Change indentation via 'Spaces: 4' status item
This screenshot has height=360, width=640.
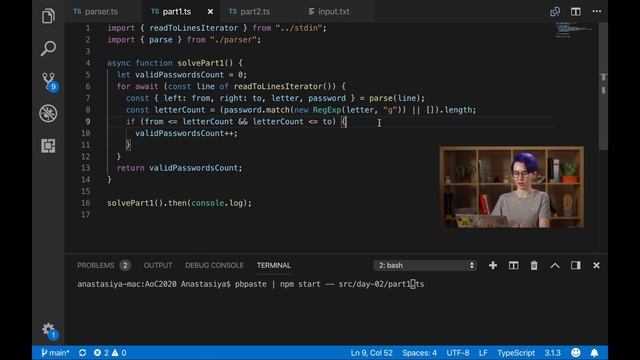pyautogui.click(x=419, y=353)
